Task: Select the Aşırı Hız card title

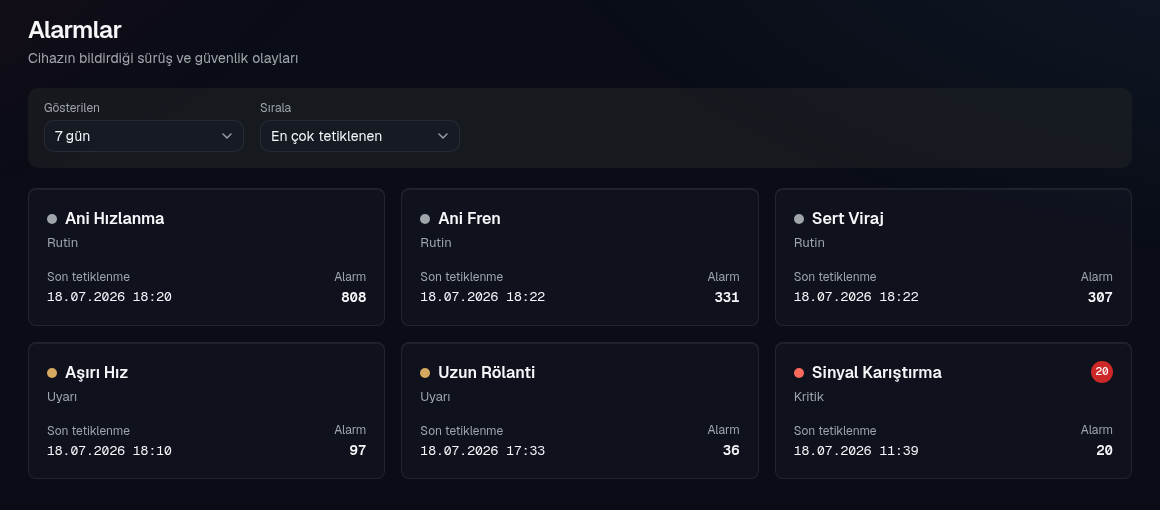Action: (x=96, y=372)
